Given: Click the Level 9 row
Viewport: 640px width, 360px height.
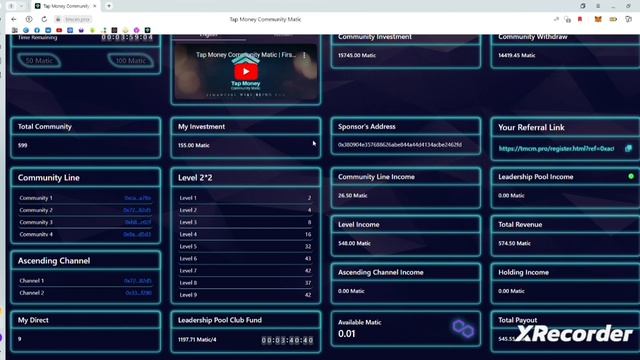Looking at the screenshot, I should coord(245,295).
